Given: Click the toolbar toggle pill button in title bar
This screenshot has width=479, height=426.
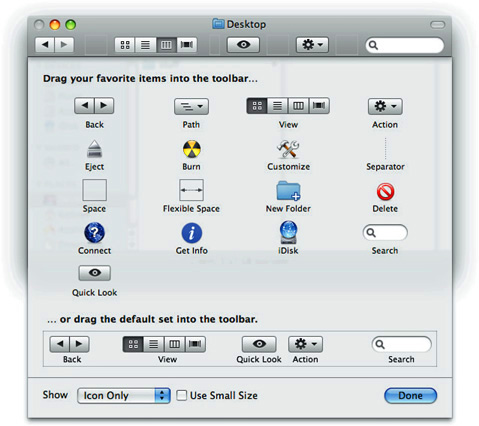Looking at the screenshot, I should (437, 25).
